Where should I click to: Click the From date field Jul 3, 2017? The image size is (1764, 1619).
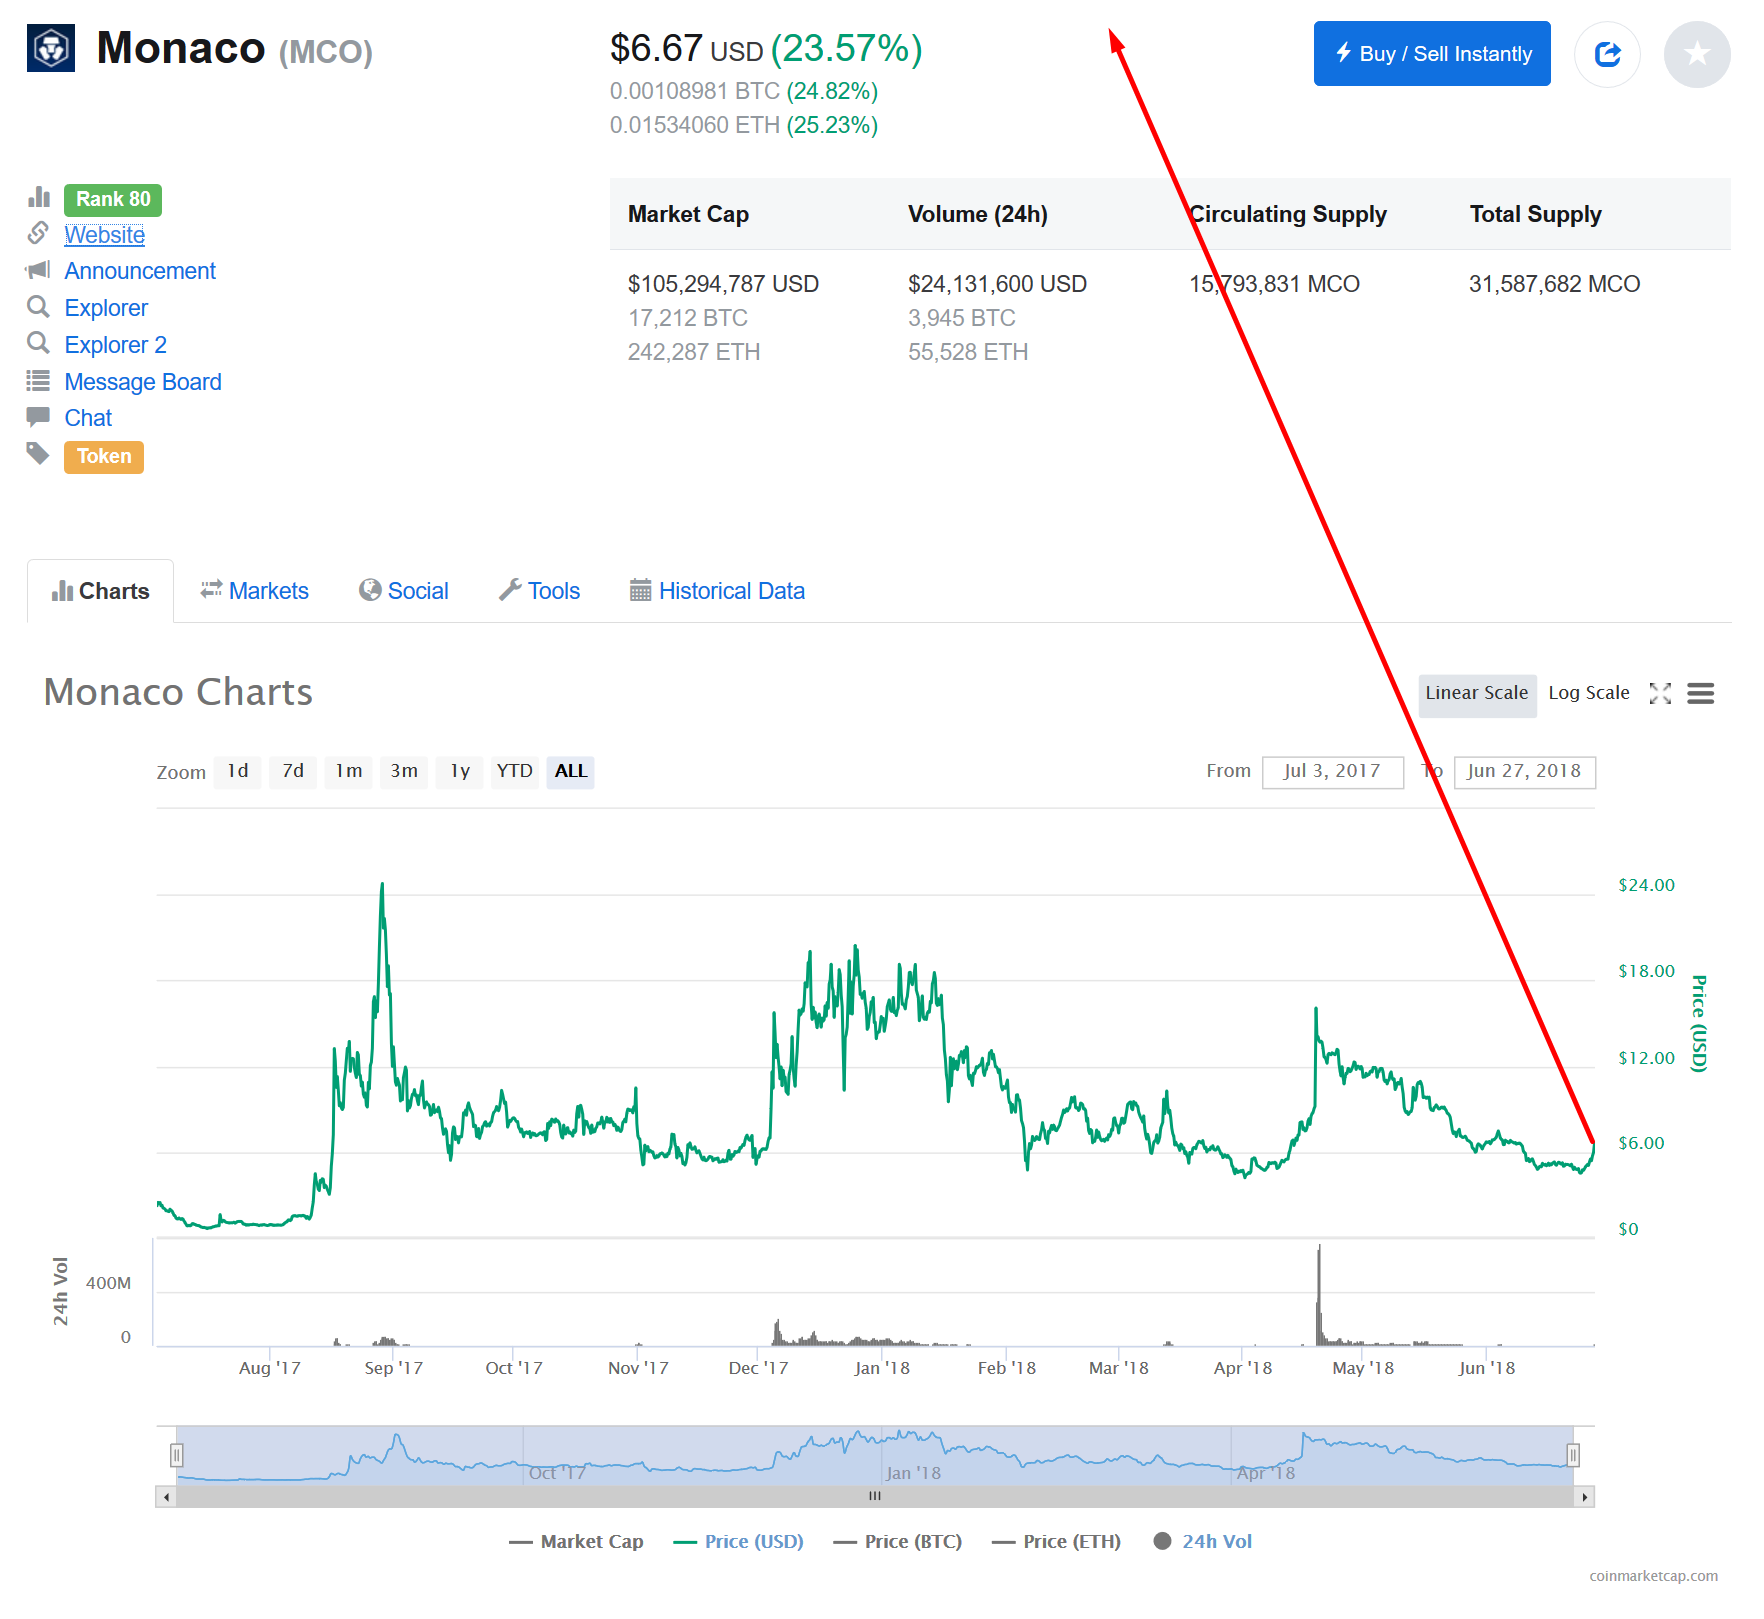(x=1333, y=772)
